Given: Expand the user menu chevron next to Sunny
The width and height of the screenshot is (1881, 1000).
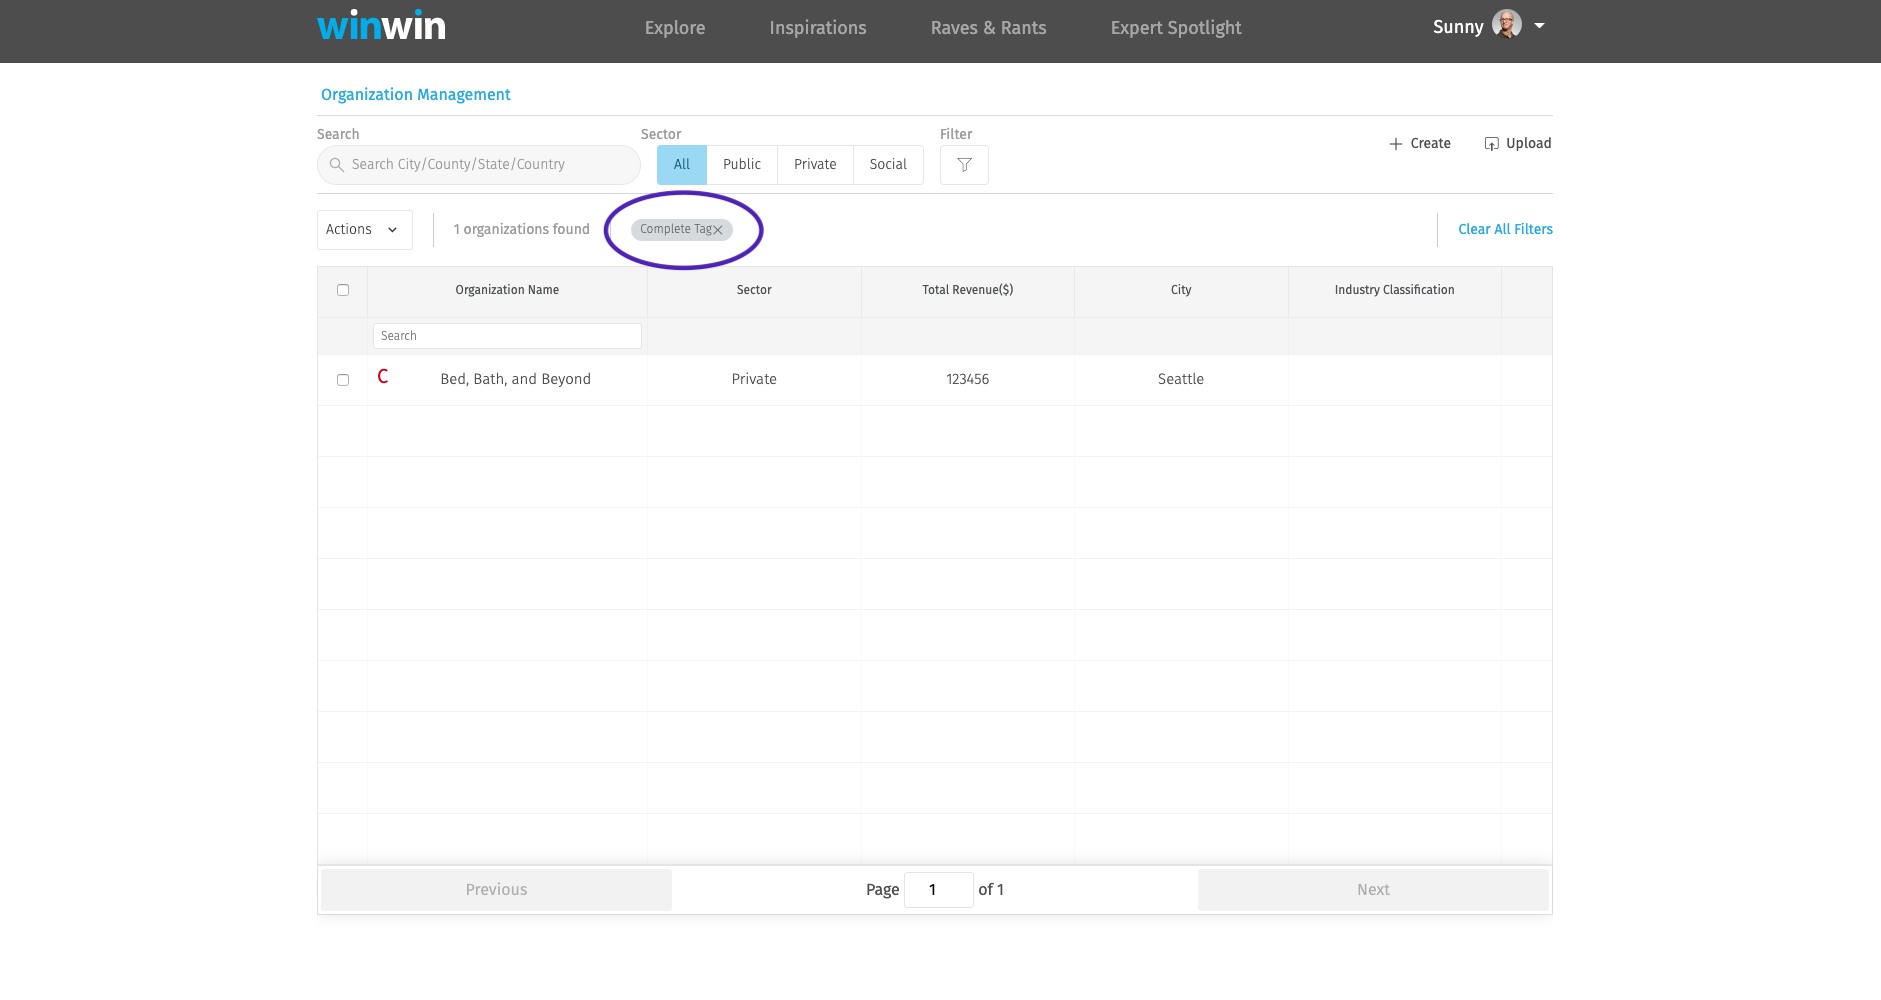Looking at the screenshot, I should click(1539, 25).
